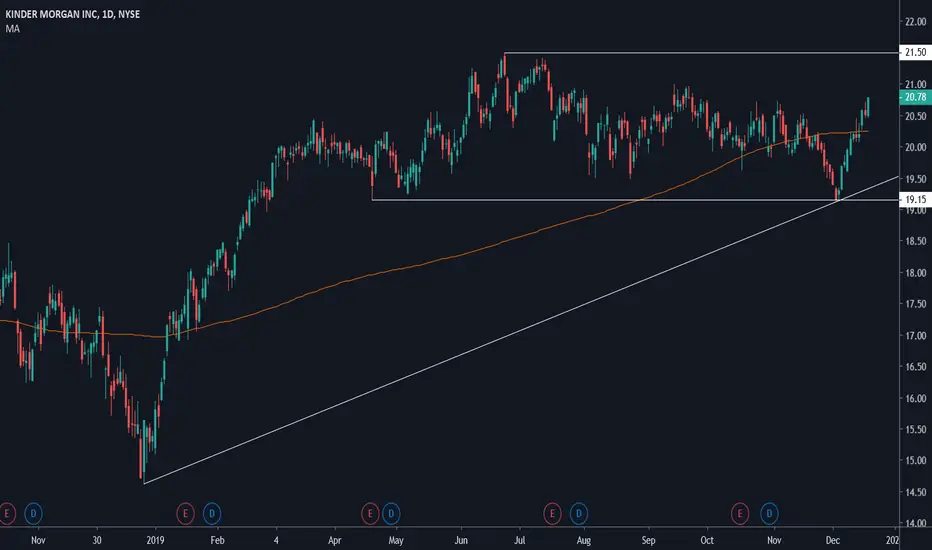Click the 16.00 price axis label

pyautogui.click(x=915, y=398)
